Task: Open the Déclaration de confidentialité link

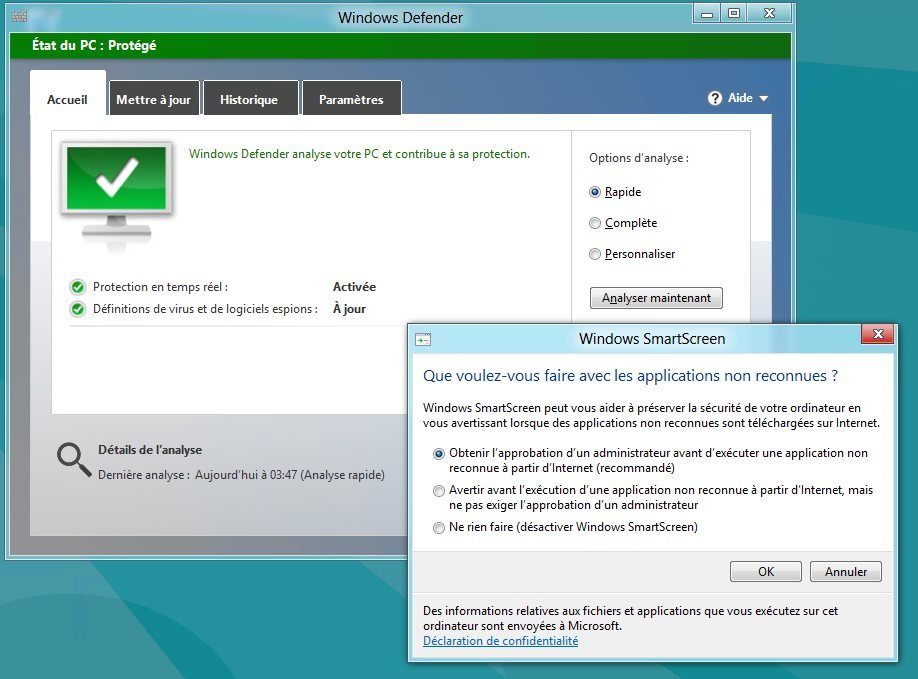Action: tap(501, 641)
